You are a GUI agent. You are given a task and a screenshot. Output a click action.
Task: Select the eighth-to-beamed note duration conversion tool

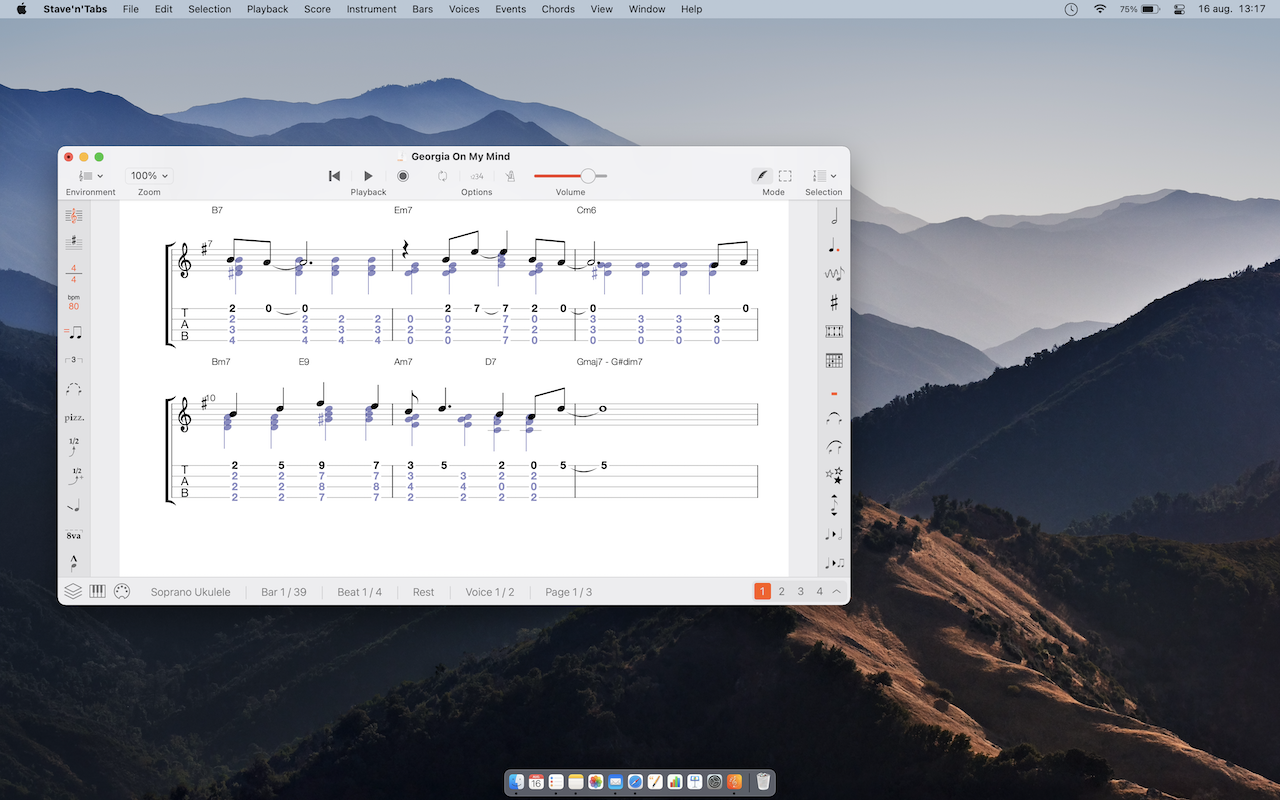834,564
